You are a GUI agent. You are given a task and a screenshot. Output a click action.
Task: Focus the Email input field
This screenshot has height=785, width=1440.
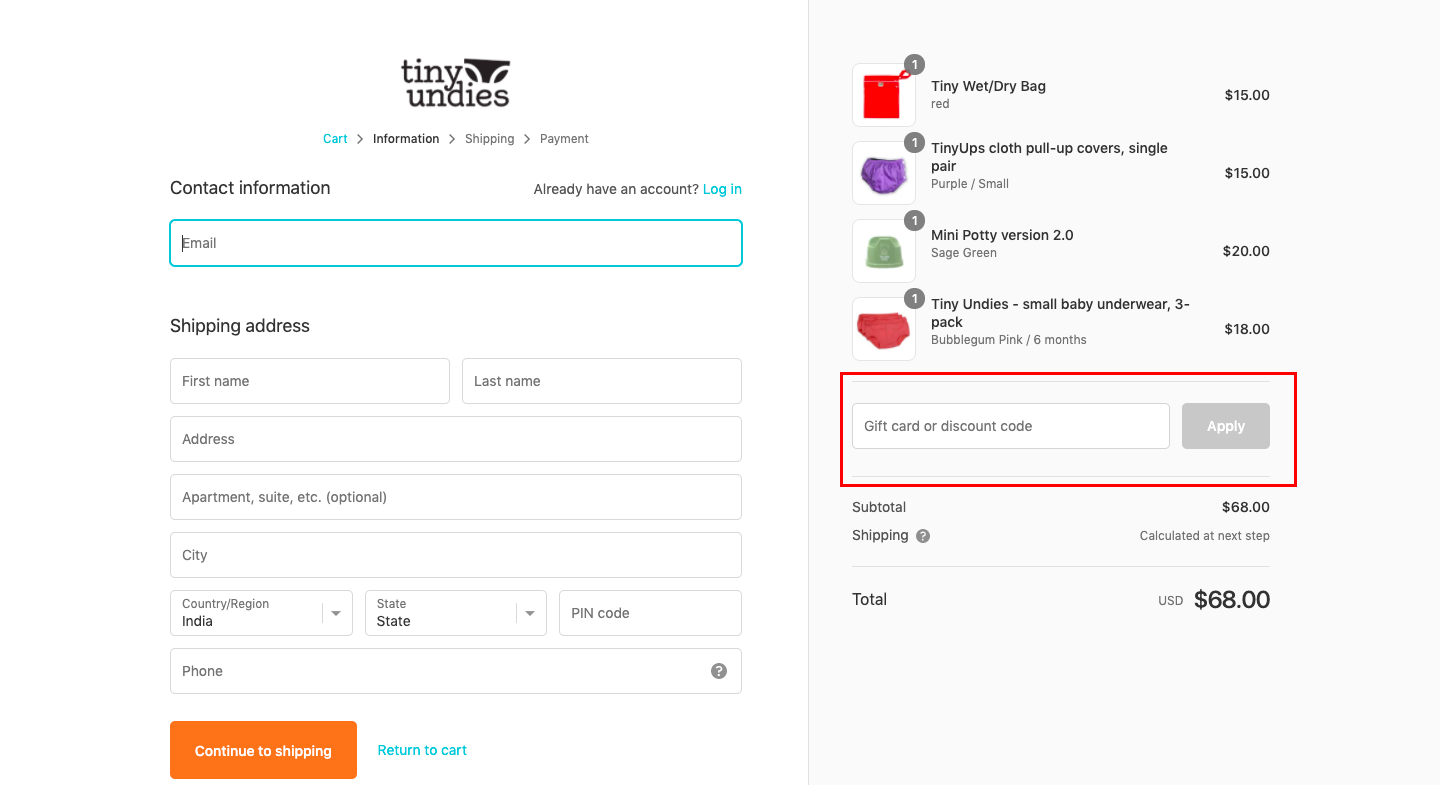456,243
